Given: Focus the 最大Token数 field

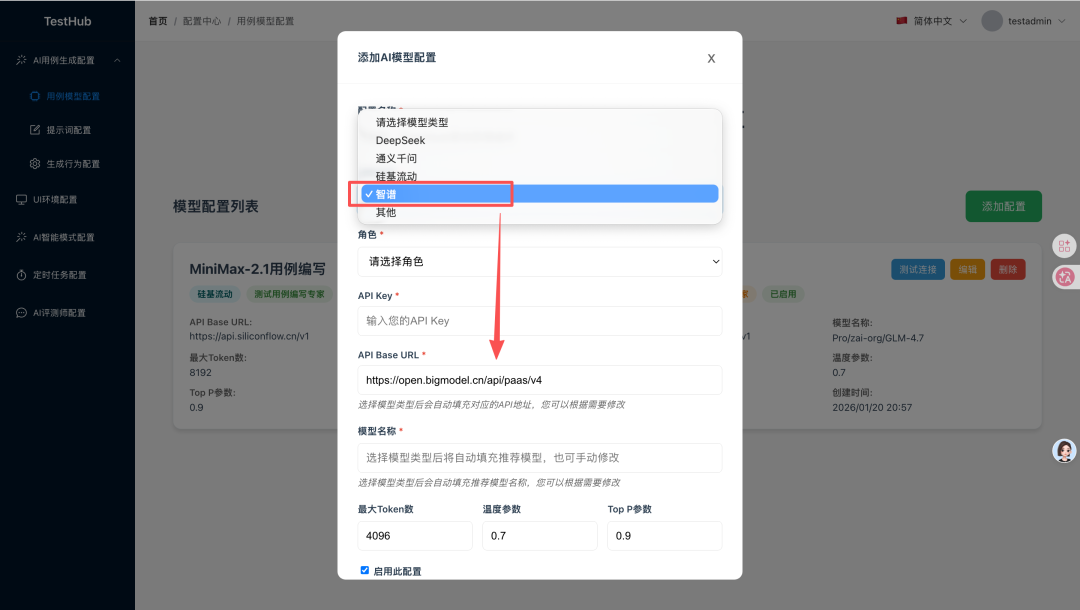Looking at the screenshot, I should coord(415,536).
